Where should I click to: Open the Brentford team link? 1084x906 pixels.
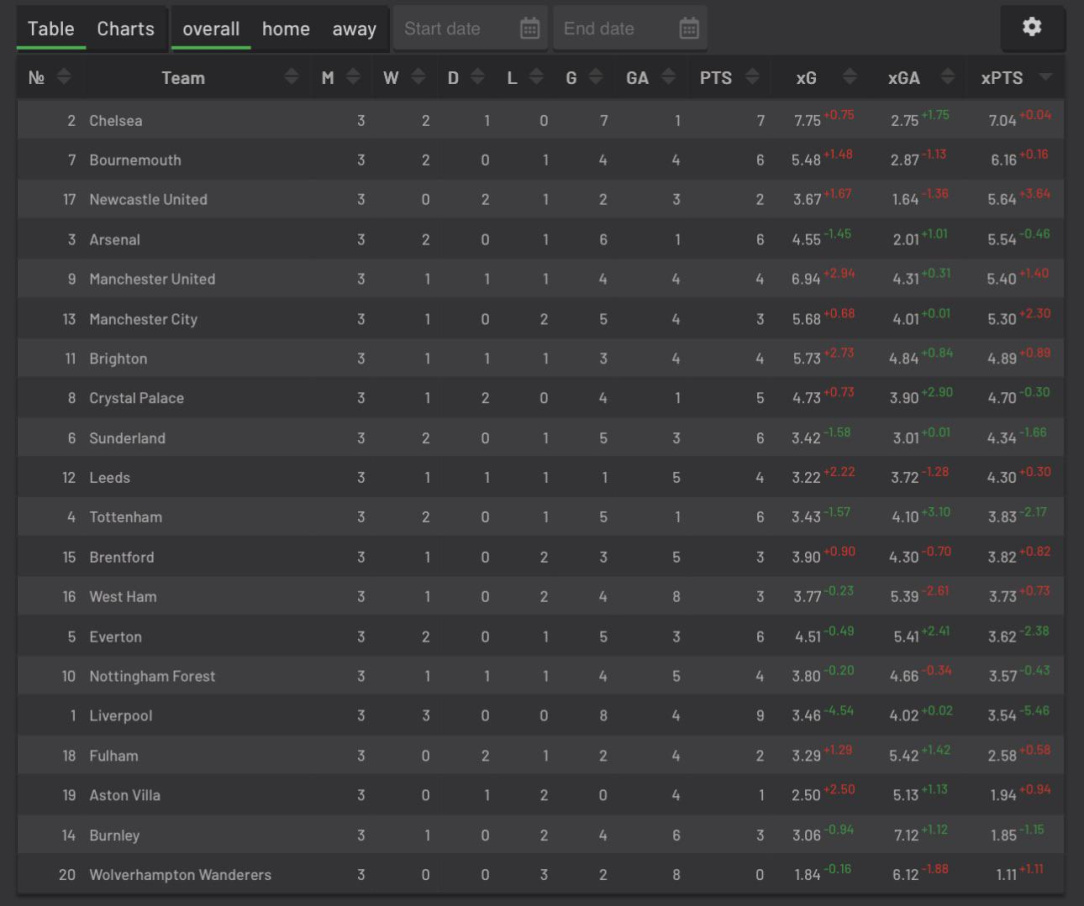point(122,557)
